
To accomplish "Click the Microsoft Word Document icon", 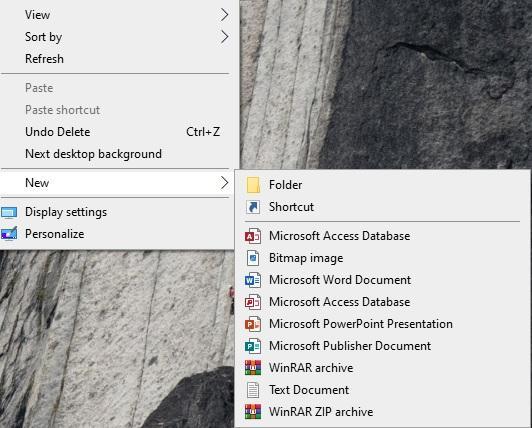I will [253, 280].
